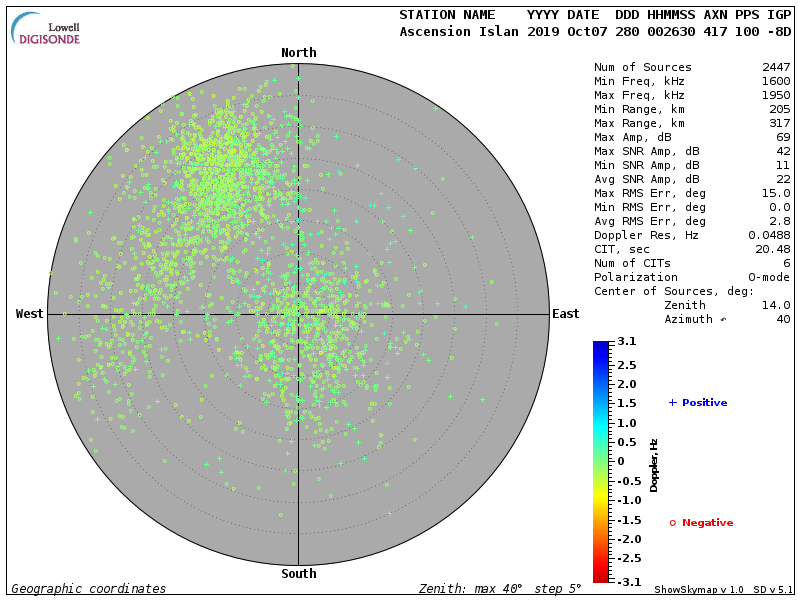Image resolution: width=800 pixels, height=600 pixels.
Task: Click the Zenith max 40° step 5° caption
Action: coord(499,589)
